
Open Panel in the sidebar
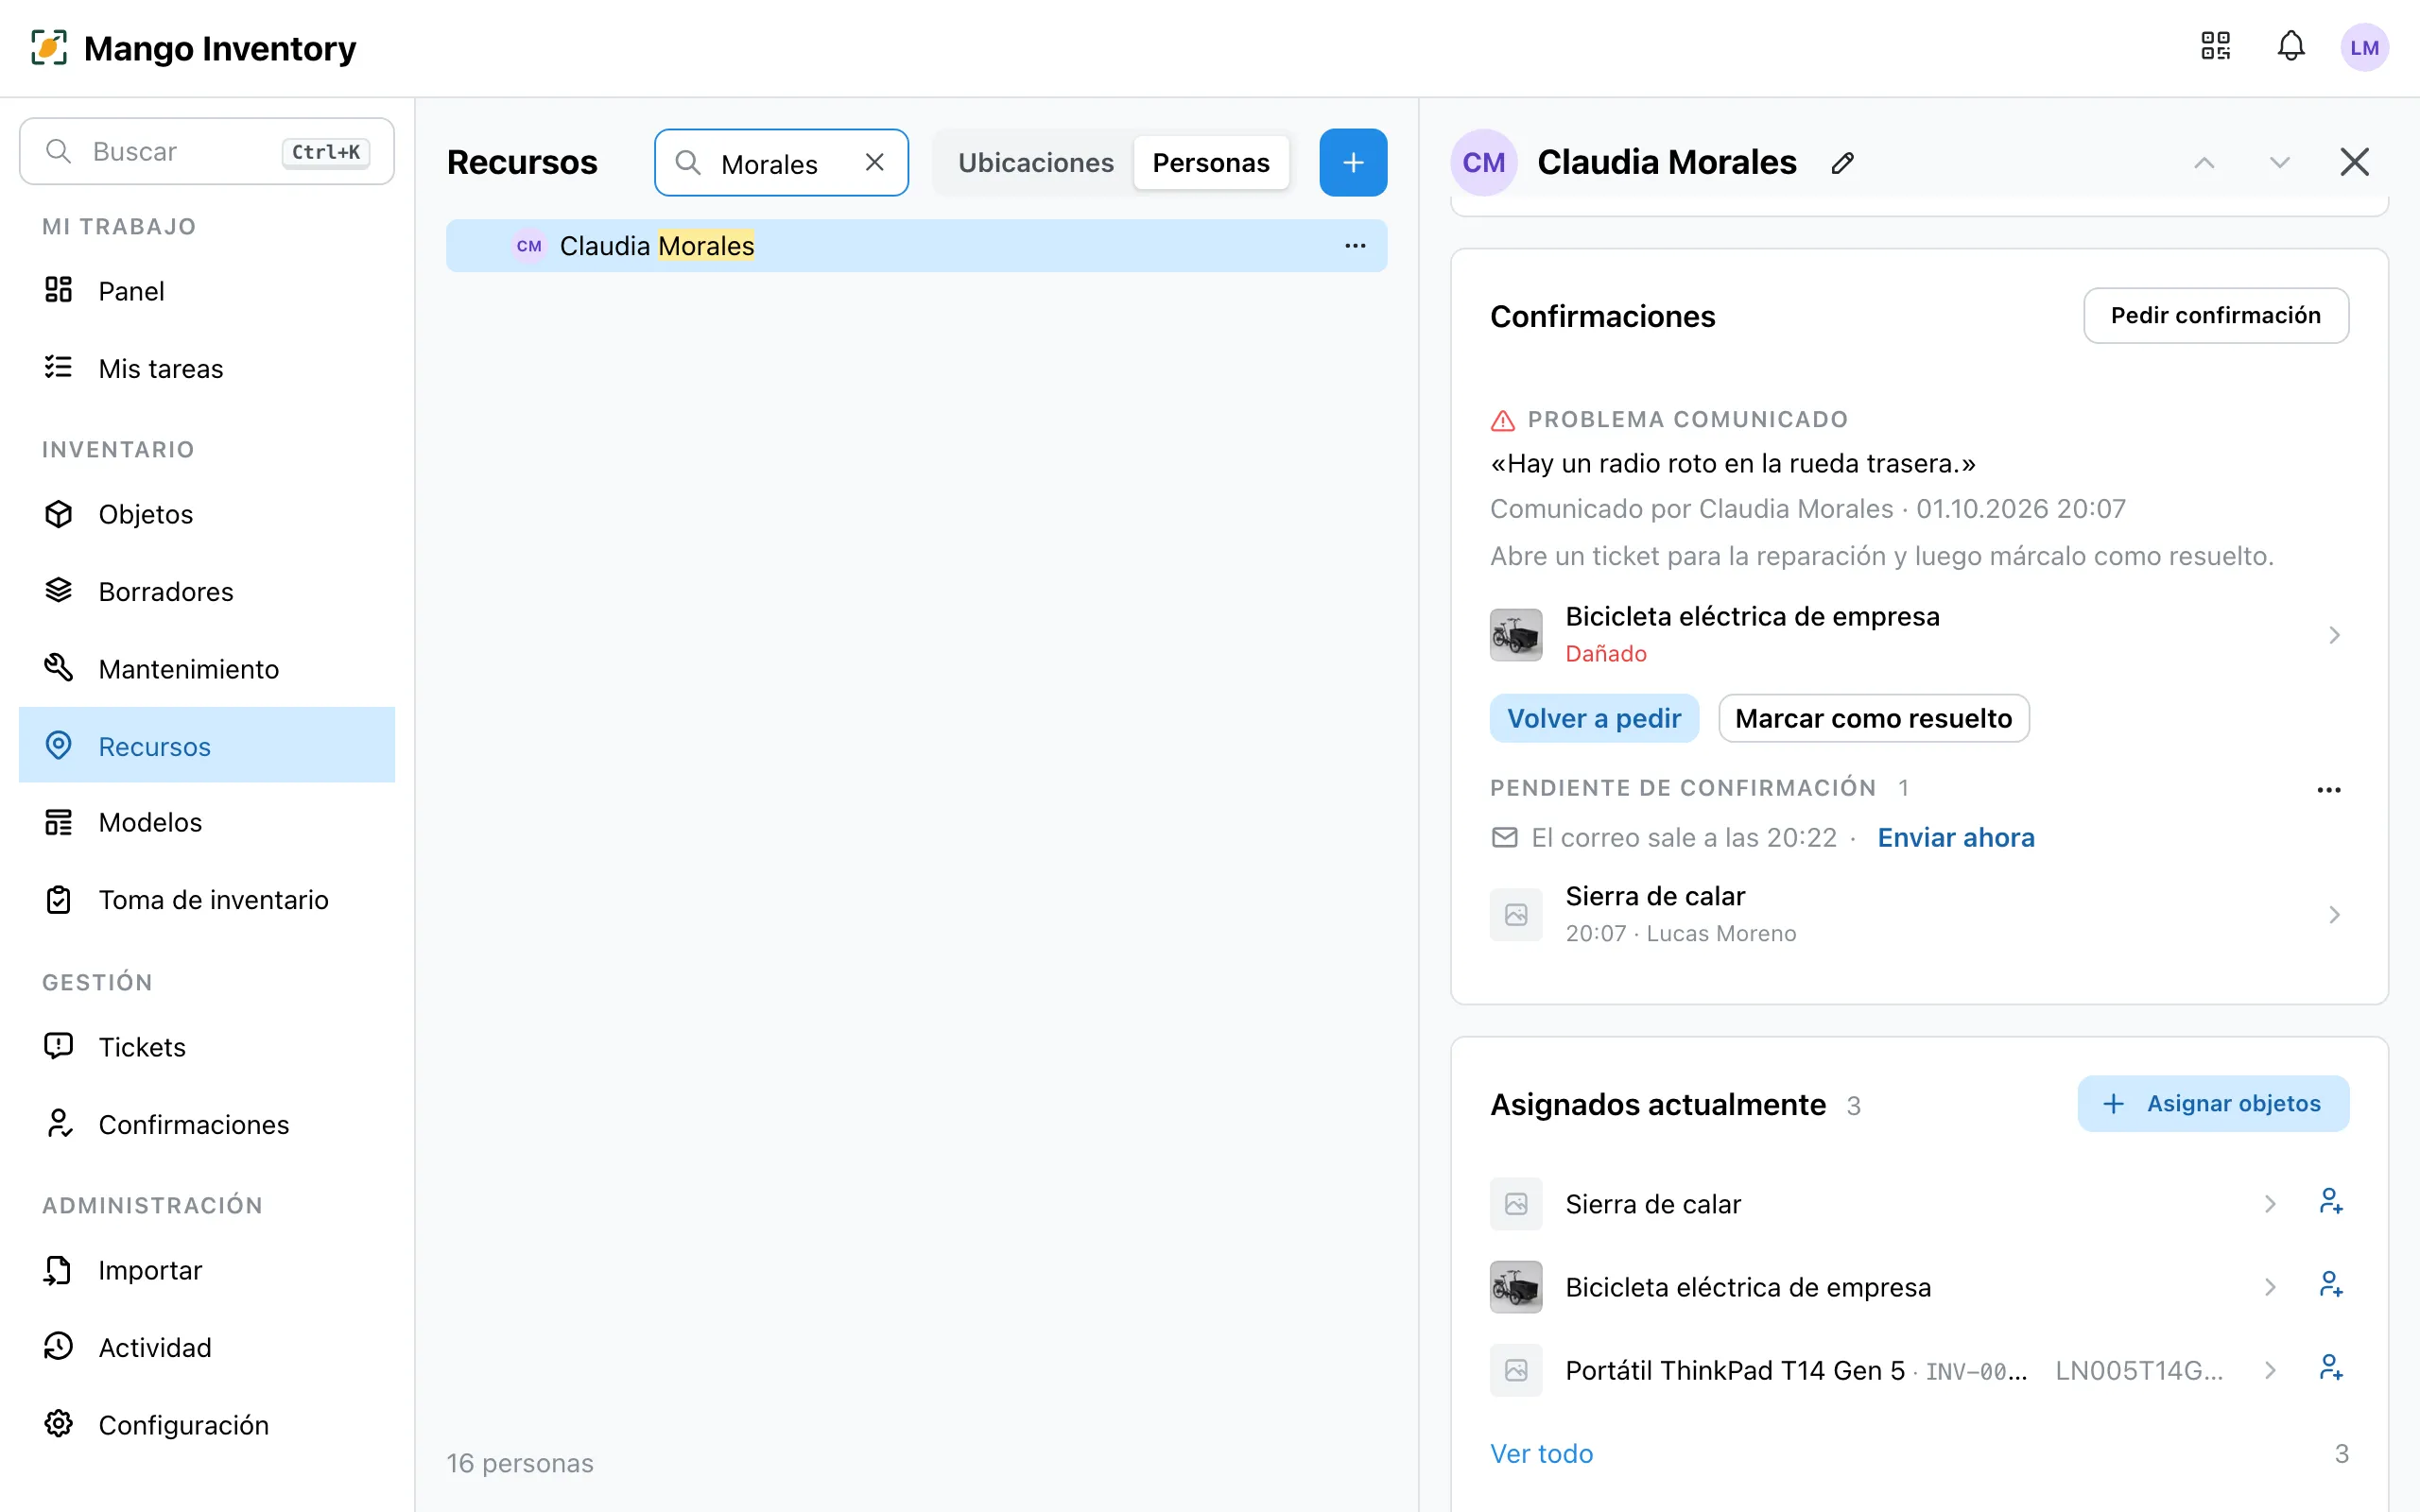207,291
